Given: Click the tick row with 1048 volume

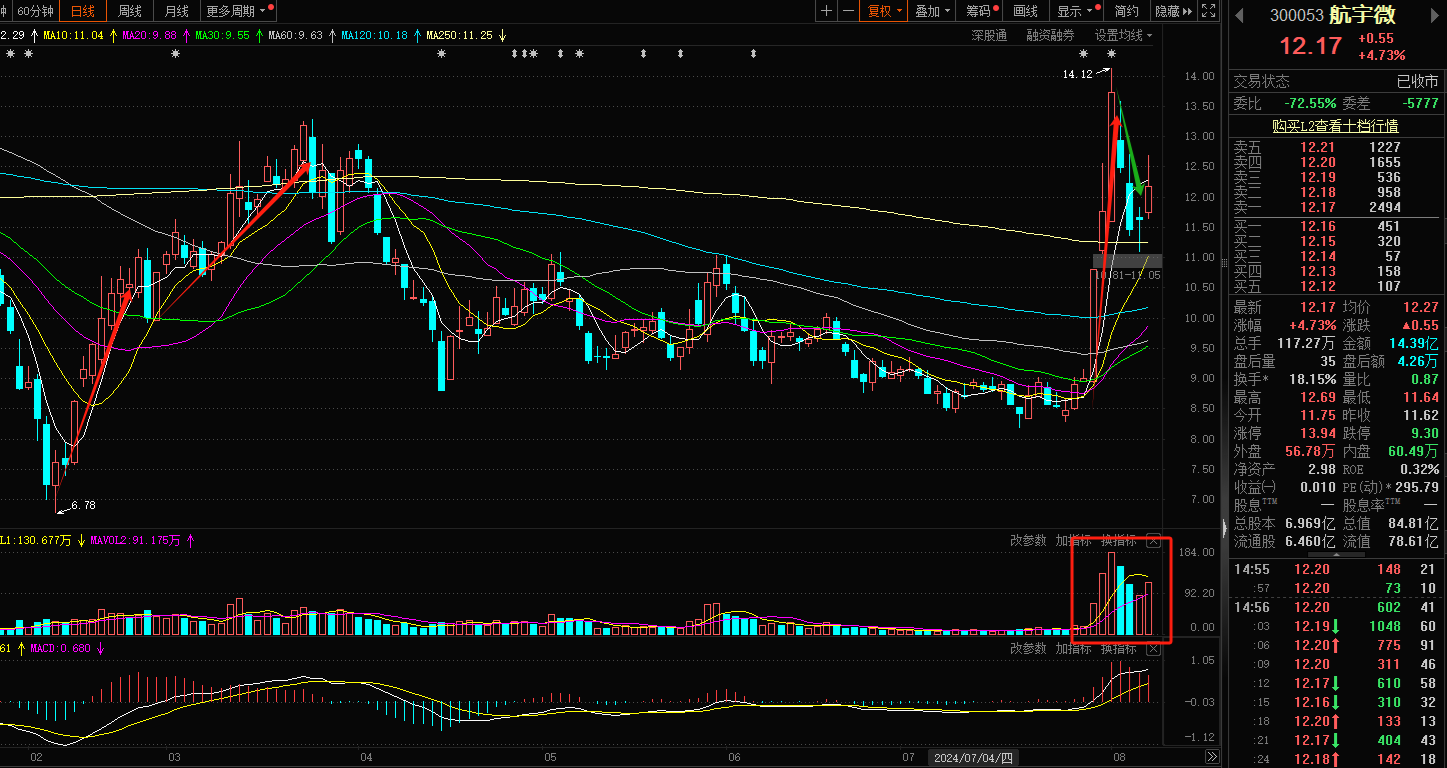Looking at the screenshot, I should click(x=1335, y=626).
